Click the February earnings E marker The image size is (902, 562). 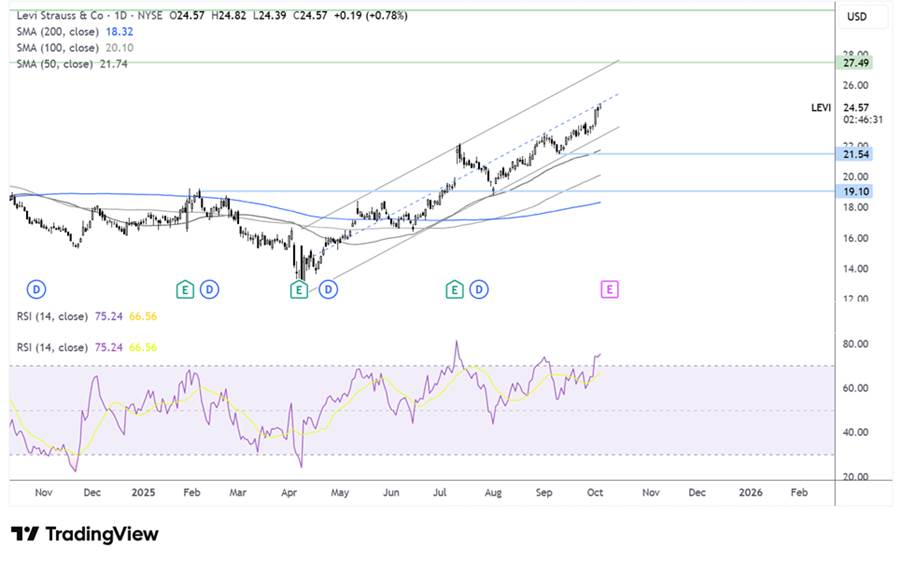185,289
